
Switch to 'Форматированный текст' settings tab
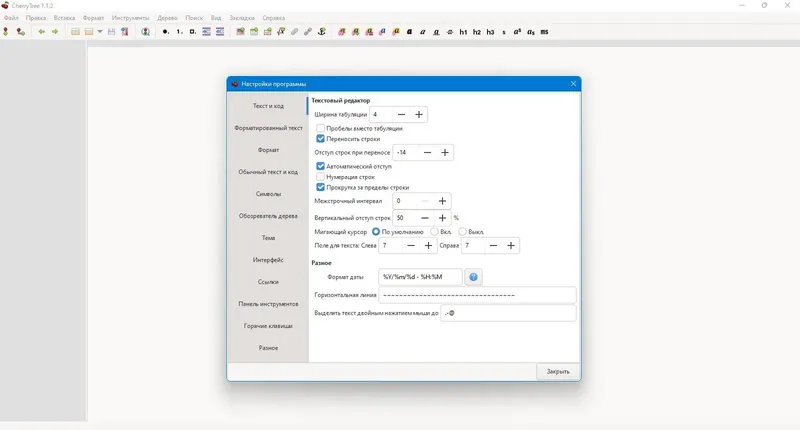(x=268, y=128)
